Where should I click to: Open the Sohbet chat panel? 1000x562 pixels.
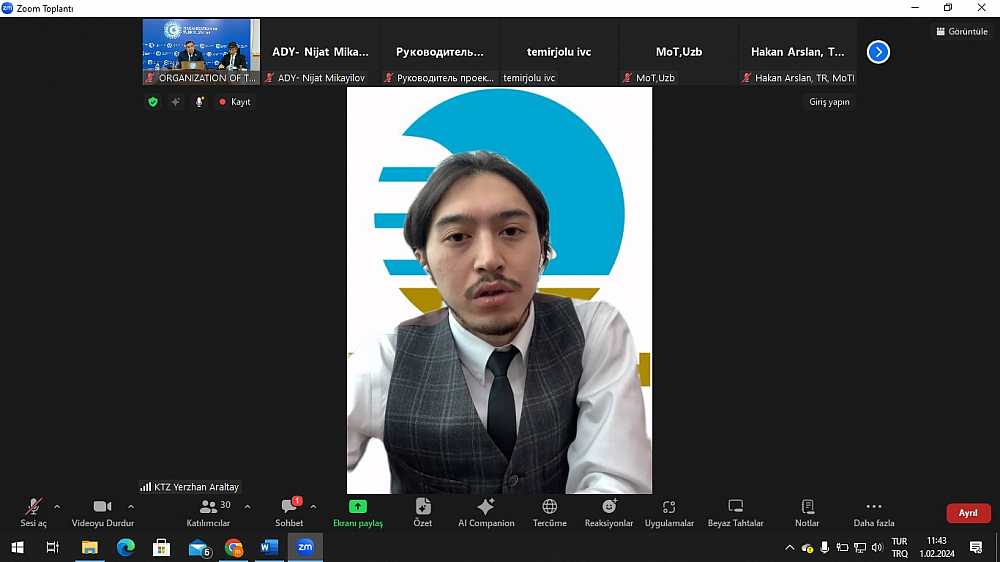(x=289, y=512)
